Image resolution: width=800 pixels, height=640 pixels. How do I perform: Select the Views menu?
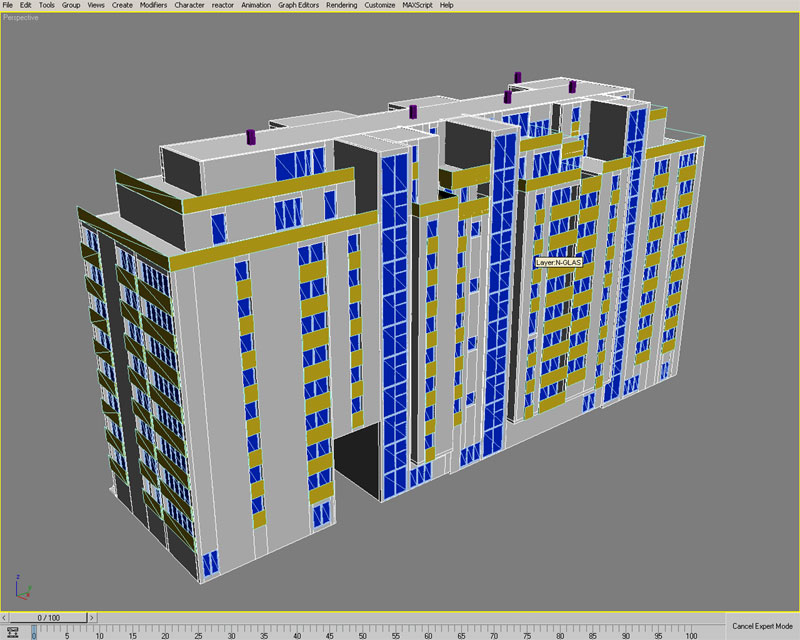96,5
